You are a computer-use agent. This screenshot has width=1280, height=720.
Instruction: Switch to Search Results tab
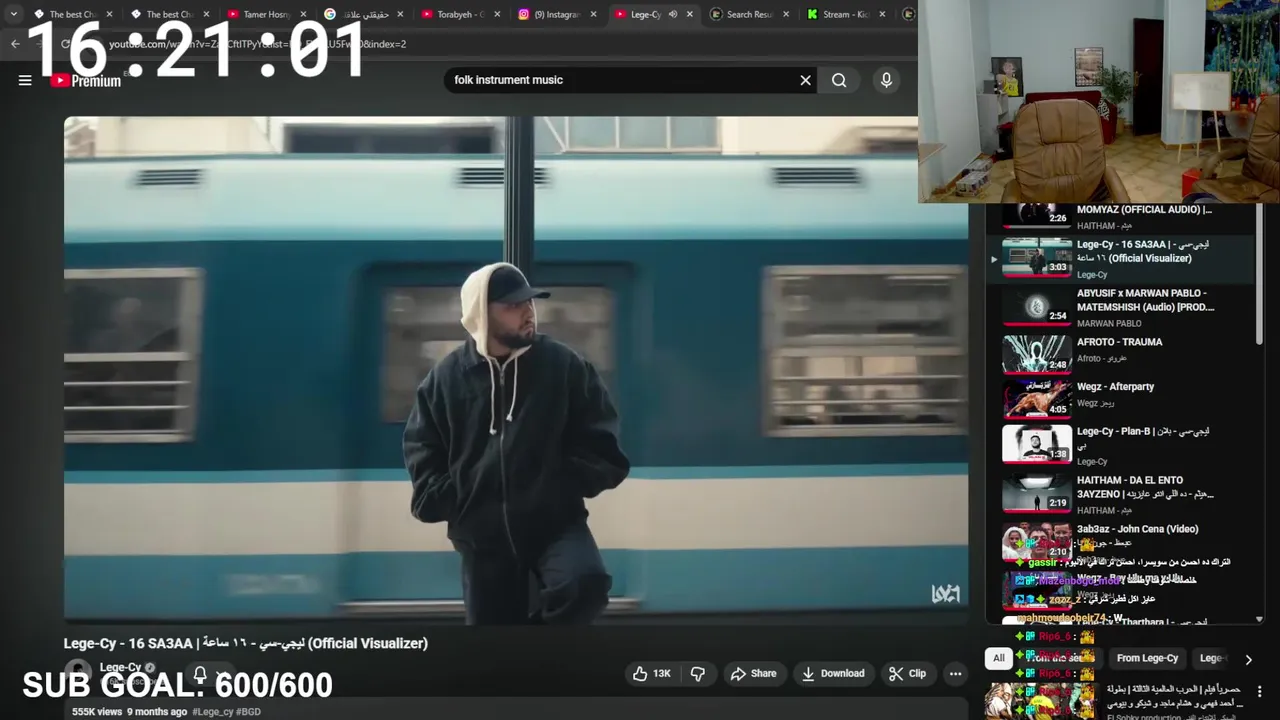[750, 14]
